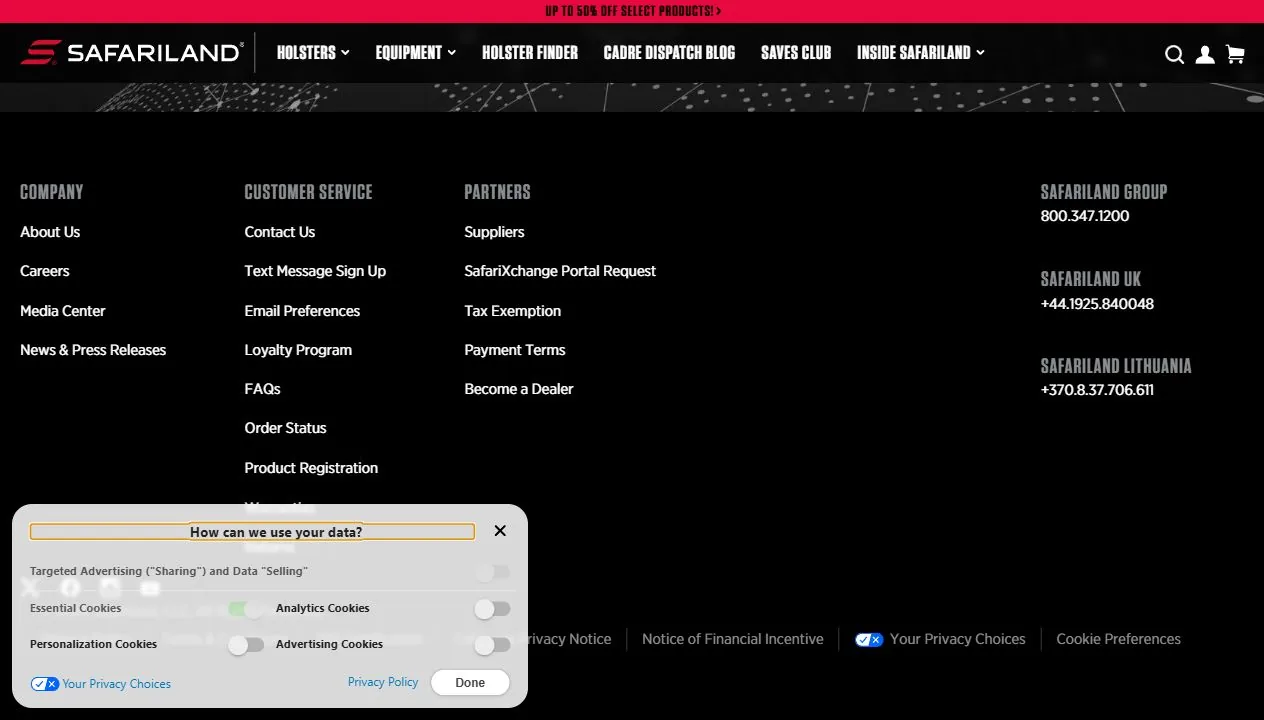
Task: Click the footer Your Privacy Choices icon
Action: (869, 640)
